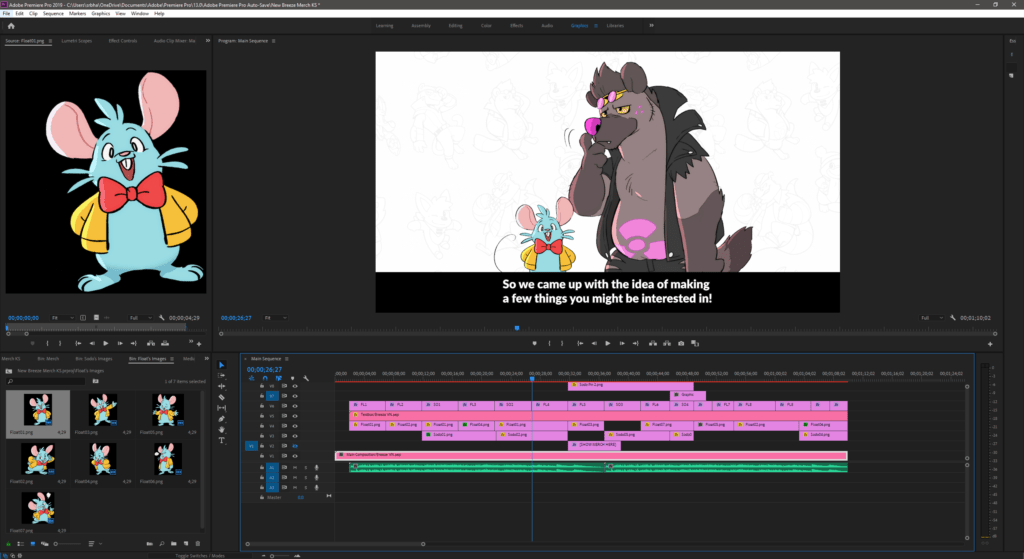Open timeline display settings wrench
The width and height of the screenshot is (1024, 559).
coord(306,378)
